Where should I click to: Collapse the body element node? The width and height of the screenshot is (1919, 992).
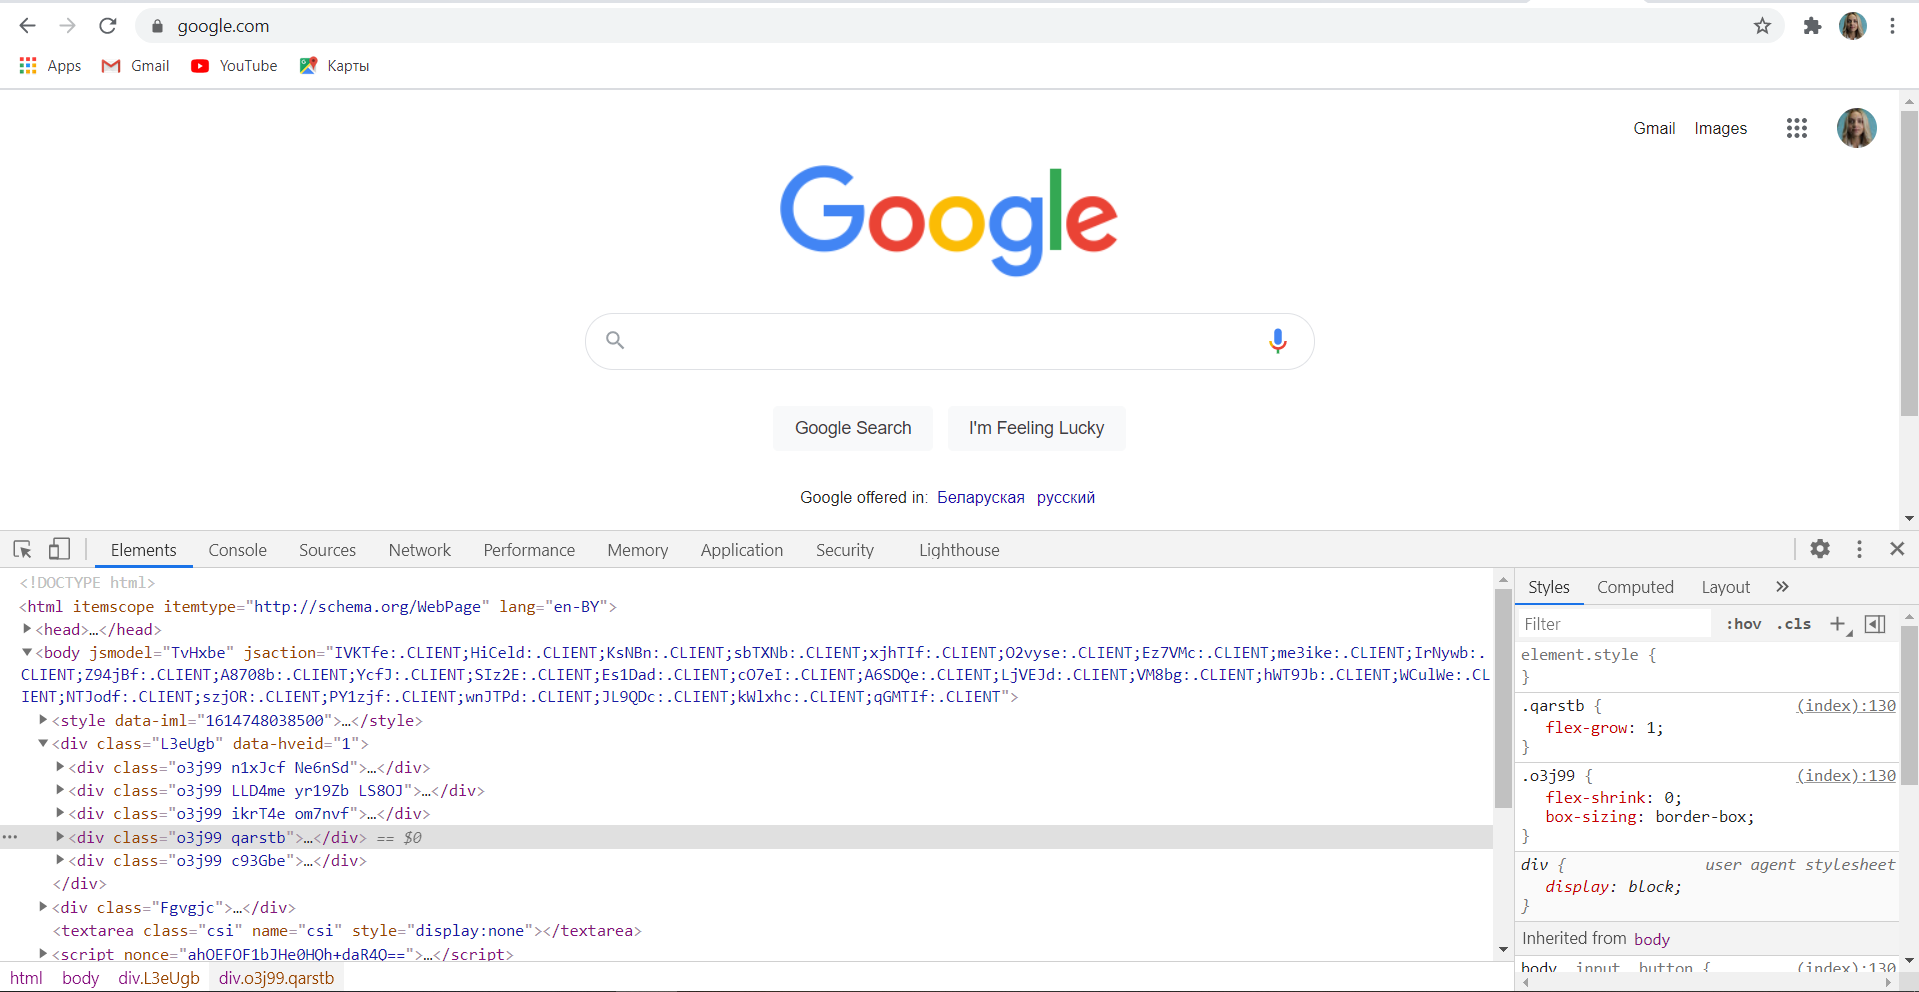(x=27, y=652)
